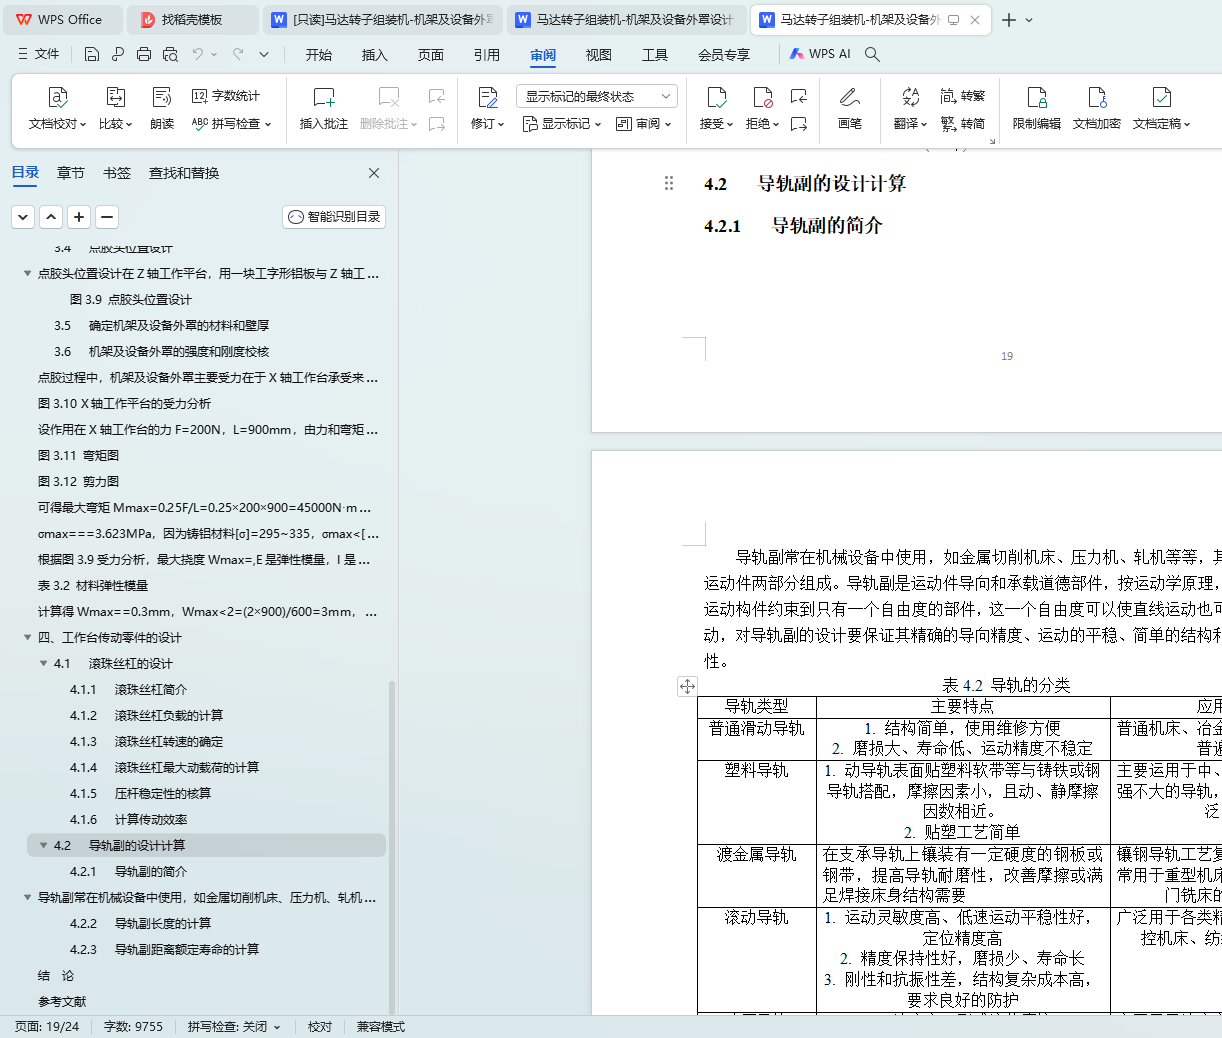Open new tab options arrow beside plus
The width and height of the screenshot is (1222, 1038).
tap(1029, 20)
